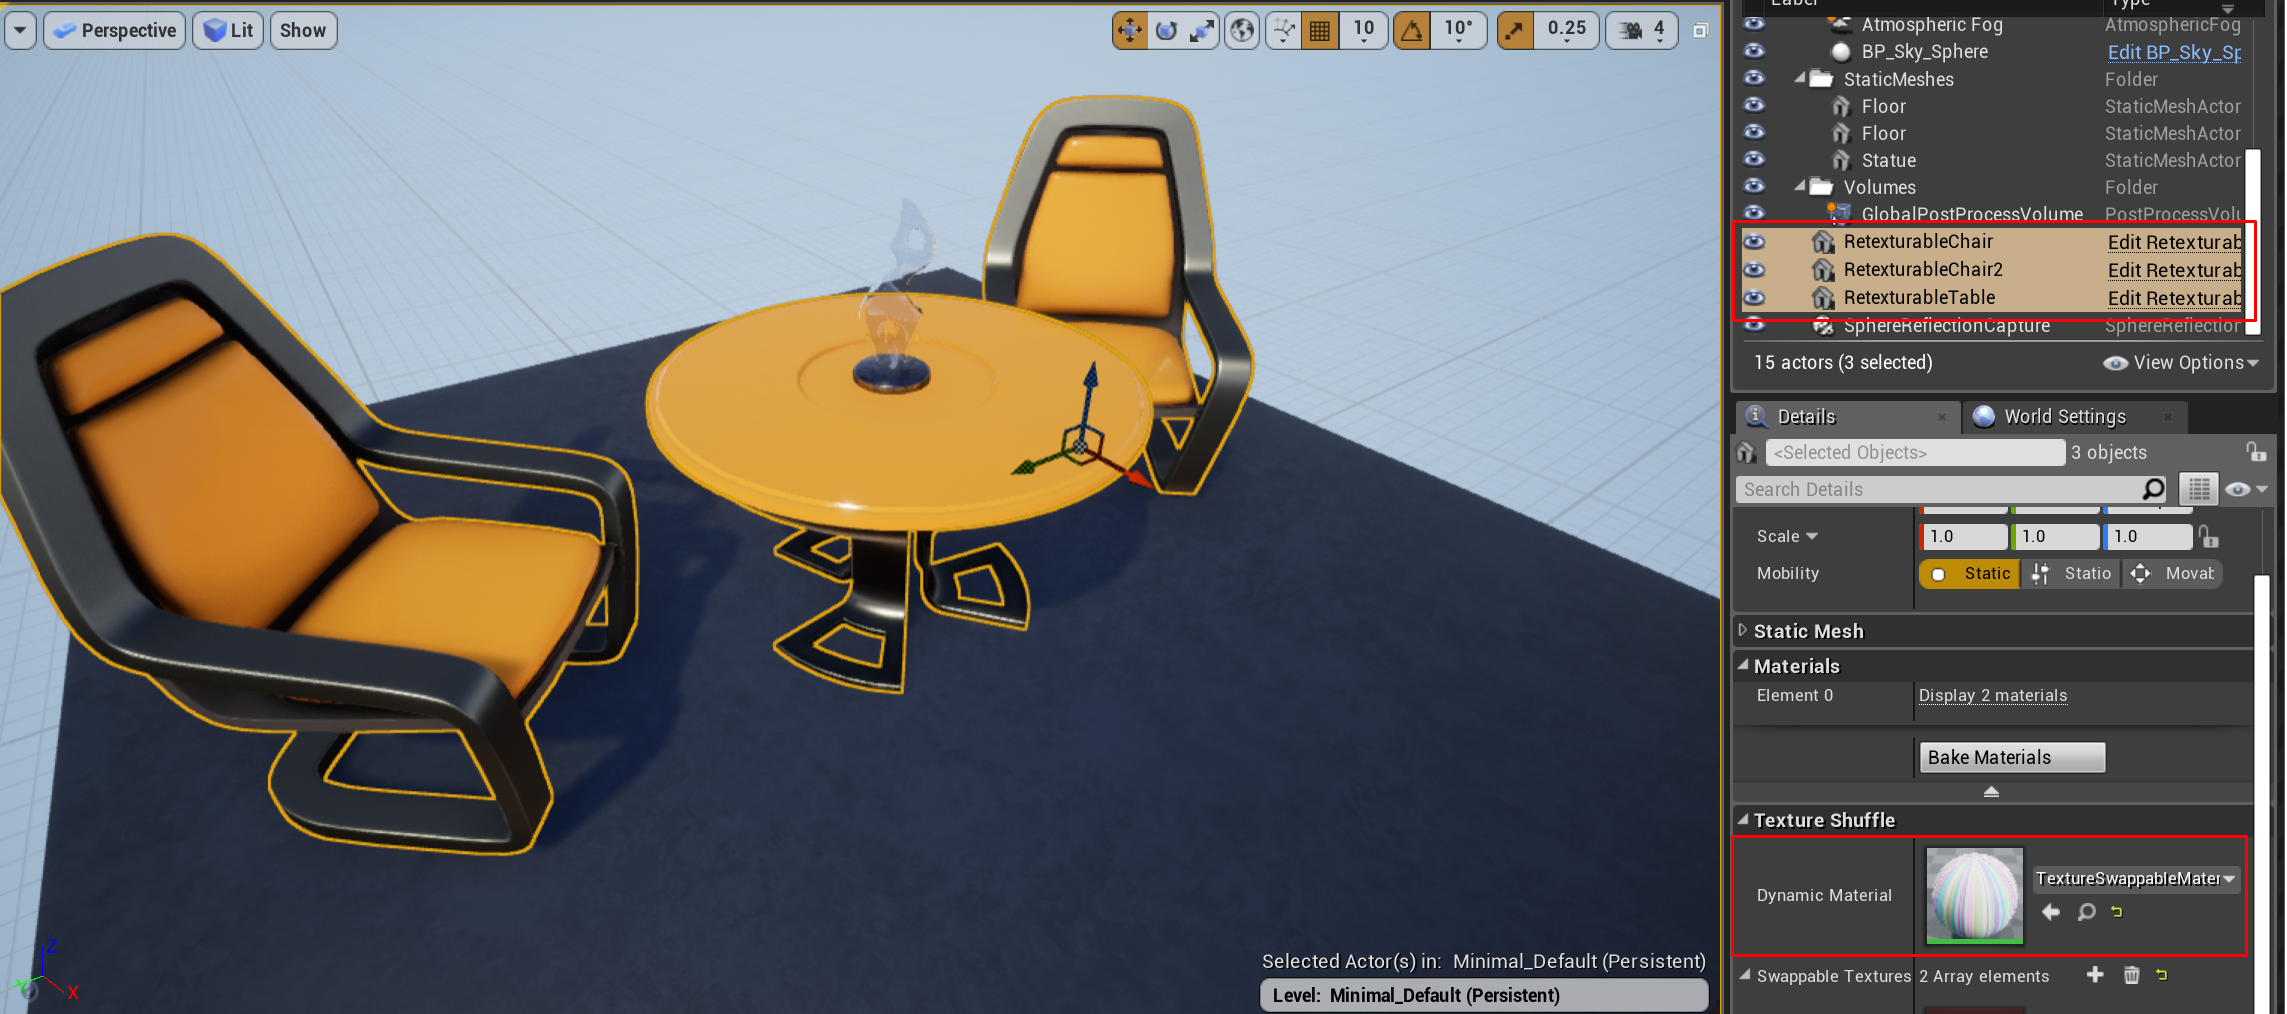The image size is (2287, 1014).
Task: Open the Show viewport menu
Action: (303, 31)
